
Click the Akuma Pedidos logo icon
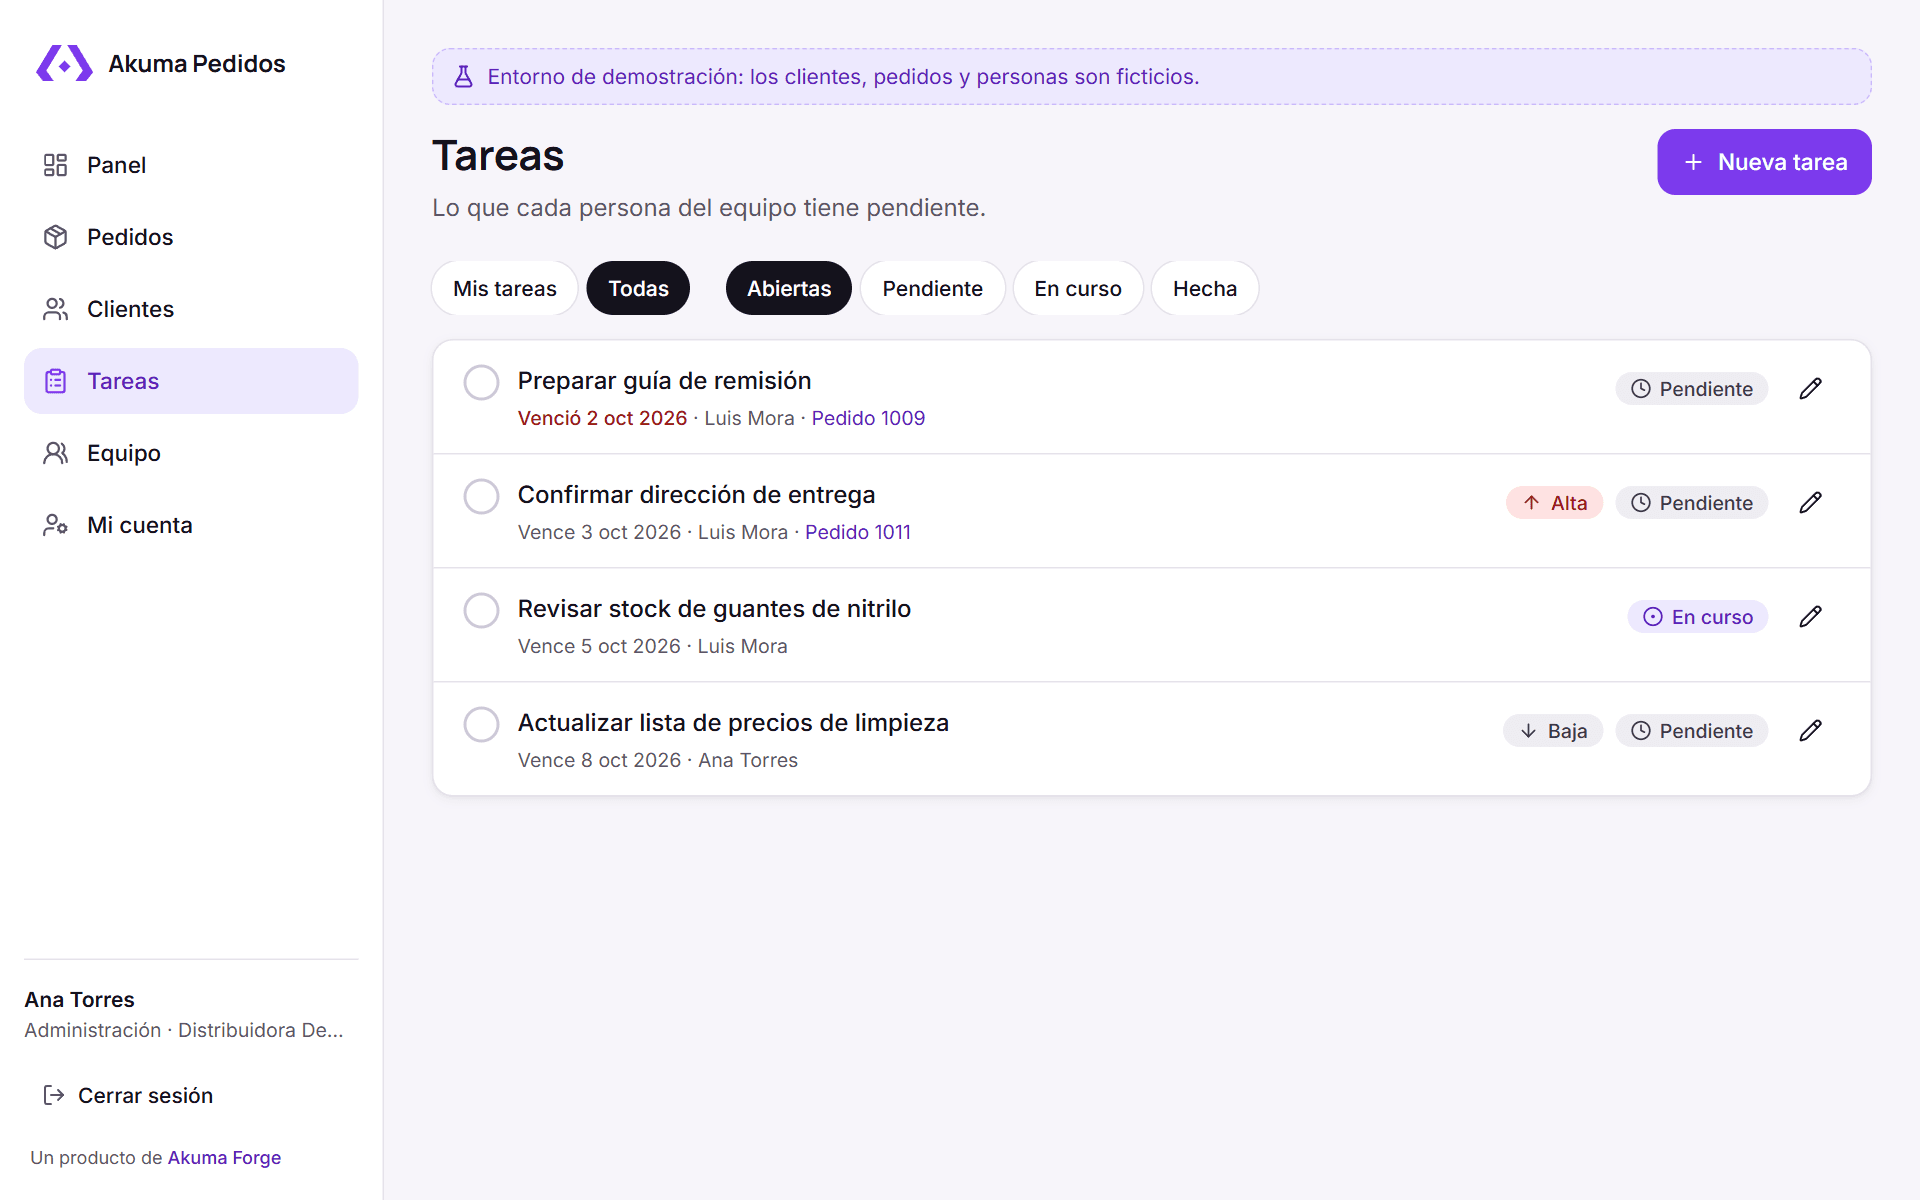(x=64, y=63)
